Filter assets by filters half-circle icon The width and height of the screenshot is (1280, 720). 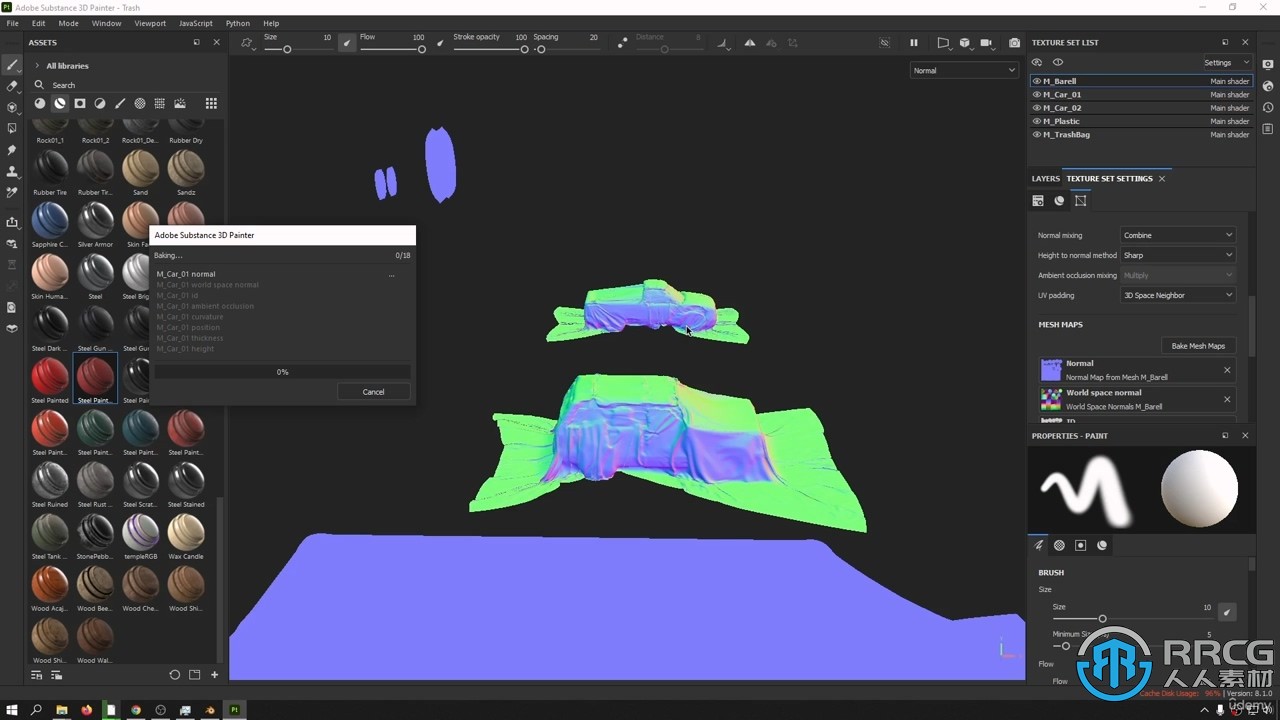(100, 103)
